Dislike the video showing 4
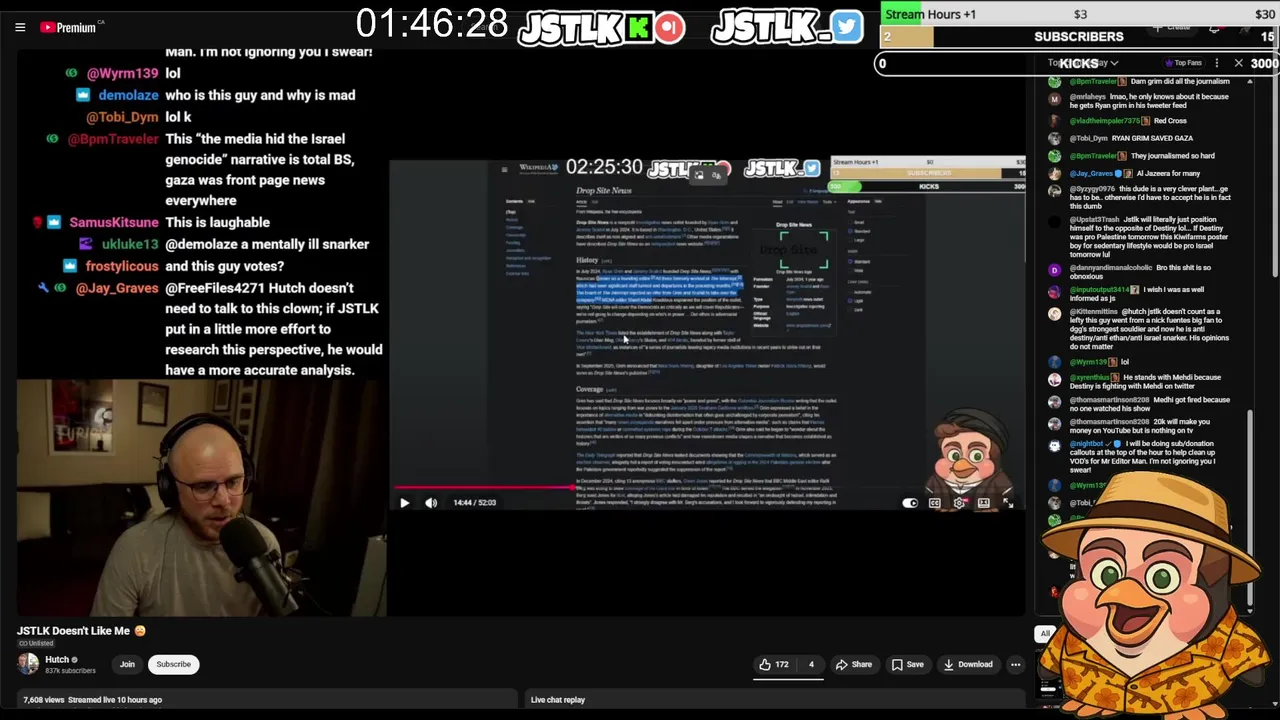1280x720 pixels. point(811,664)
